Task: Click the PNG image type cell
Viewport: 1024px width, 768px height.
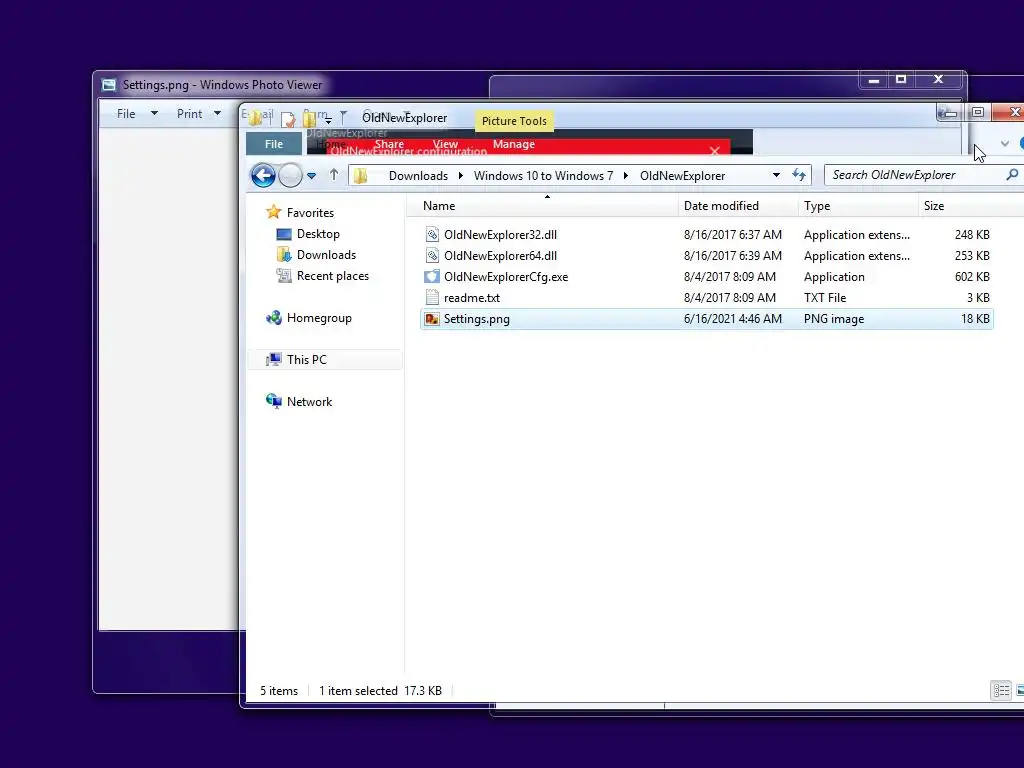Action: coord(834,319)
